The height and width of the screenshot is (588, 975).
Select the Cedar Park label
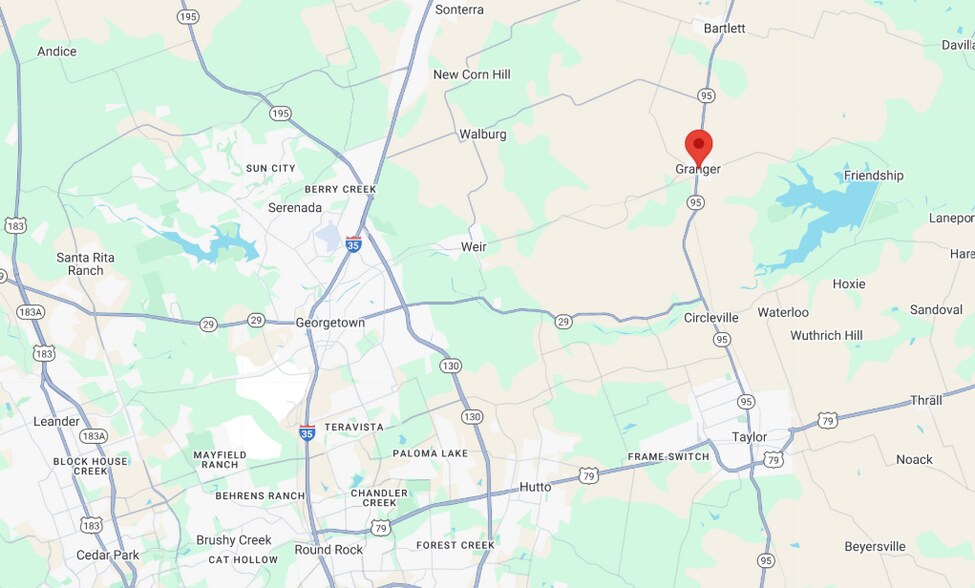(x=108, y=555)
